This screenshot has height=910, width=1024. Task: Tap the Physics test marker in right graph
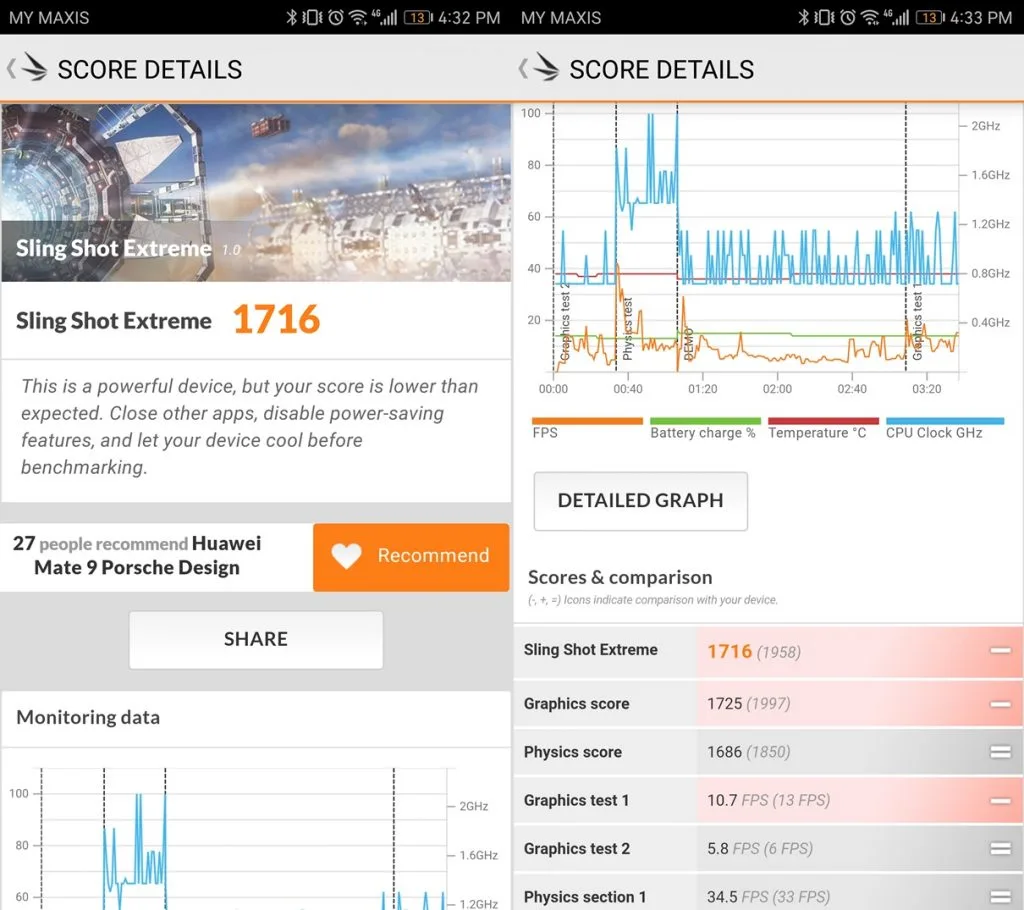click(628, 329)
